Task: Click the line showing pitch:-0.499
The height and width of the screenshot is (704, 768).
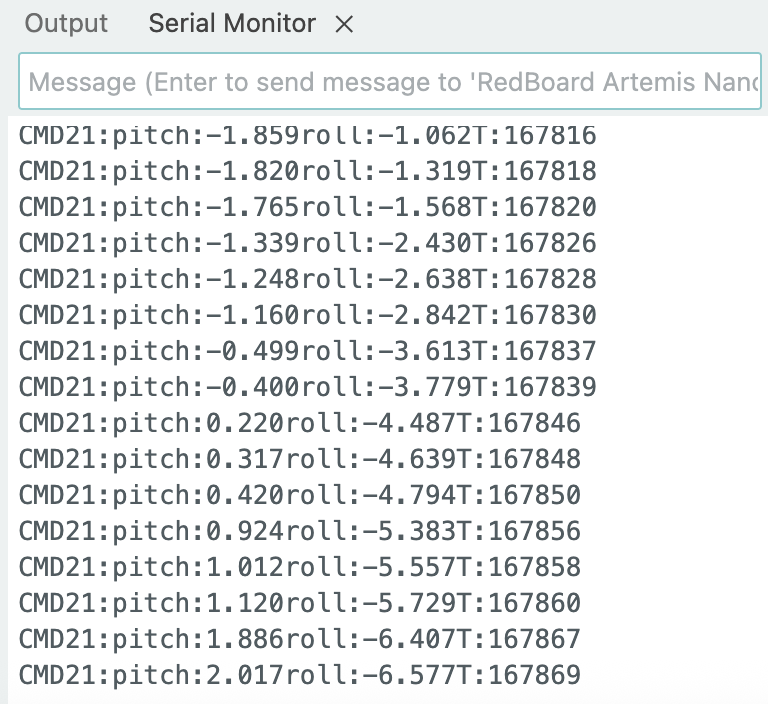Action: (x=307, y=351)
